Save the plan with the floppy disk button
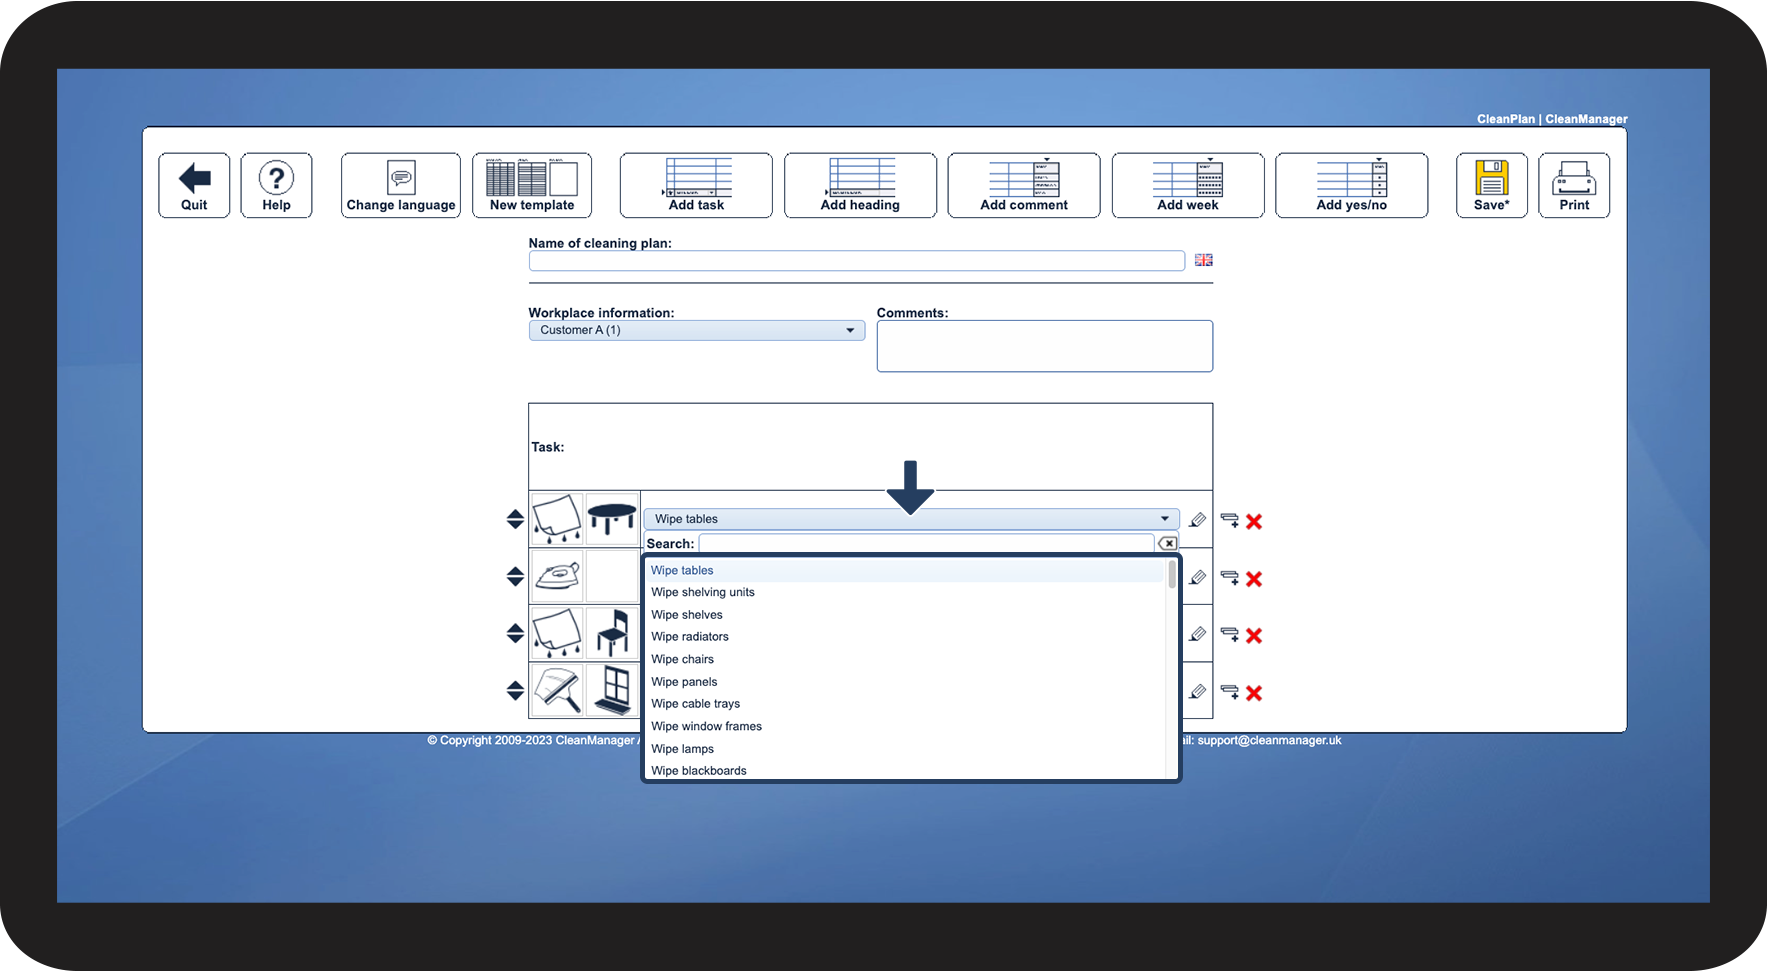This screenshot has height=971, width=1767. click(1492, 185)
